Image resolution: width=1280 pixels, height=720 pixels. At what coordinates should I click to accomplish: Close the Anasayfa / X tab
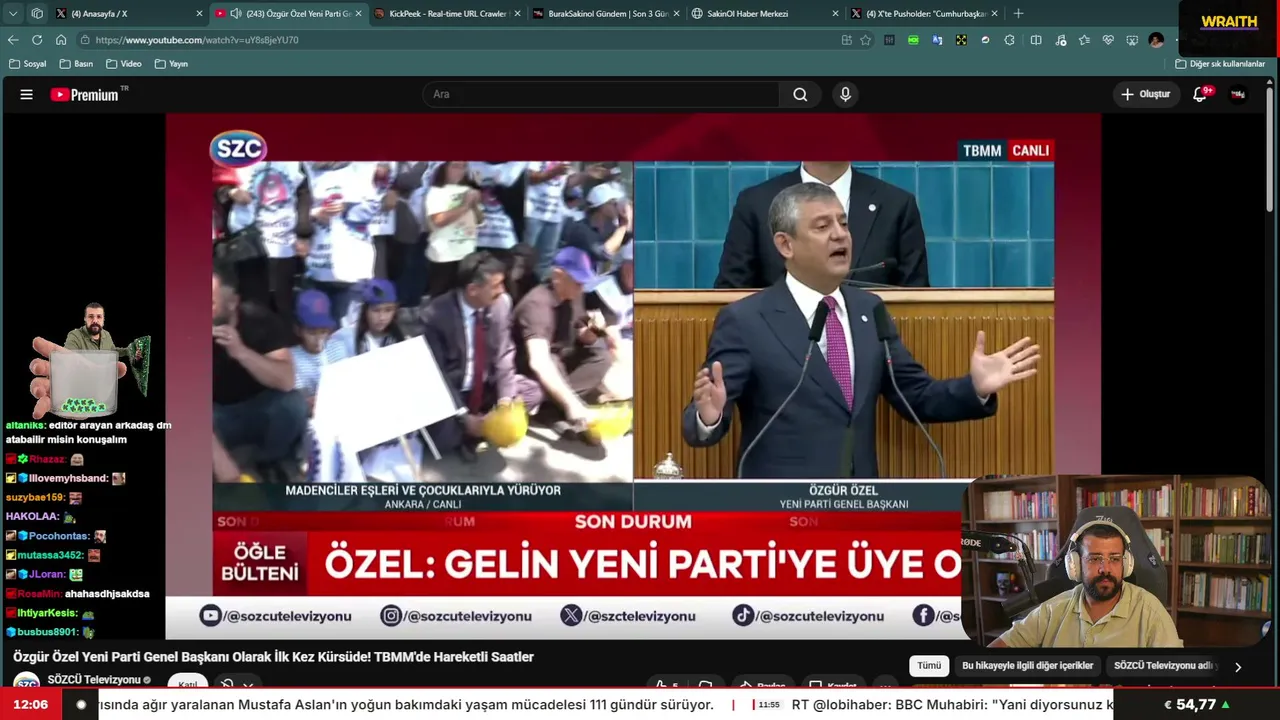[199, 14]
